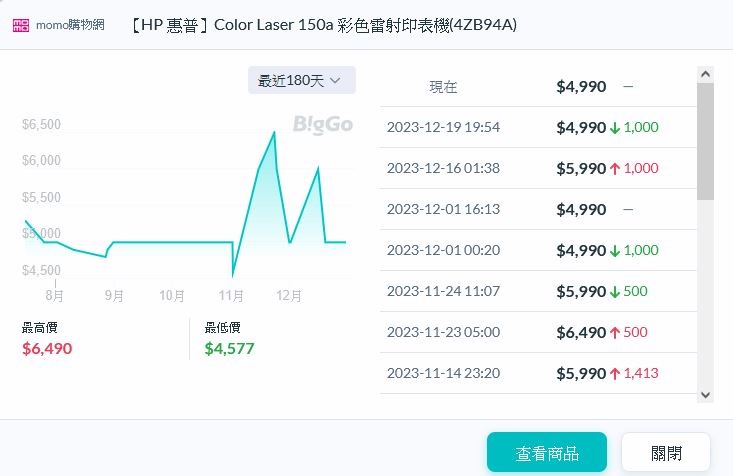Click the HP Color Laser 150a product title
Image resolution: width=733 pixels, height=476 pixels.
click(x=323, y=25)
